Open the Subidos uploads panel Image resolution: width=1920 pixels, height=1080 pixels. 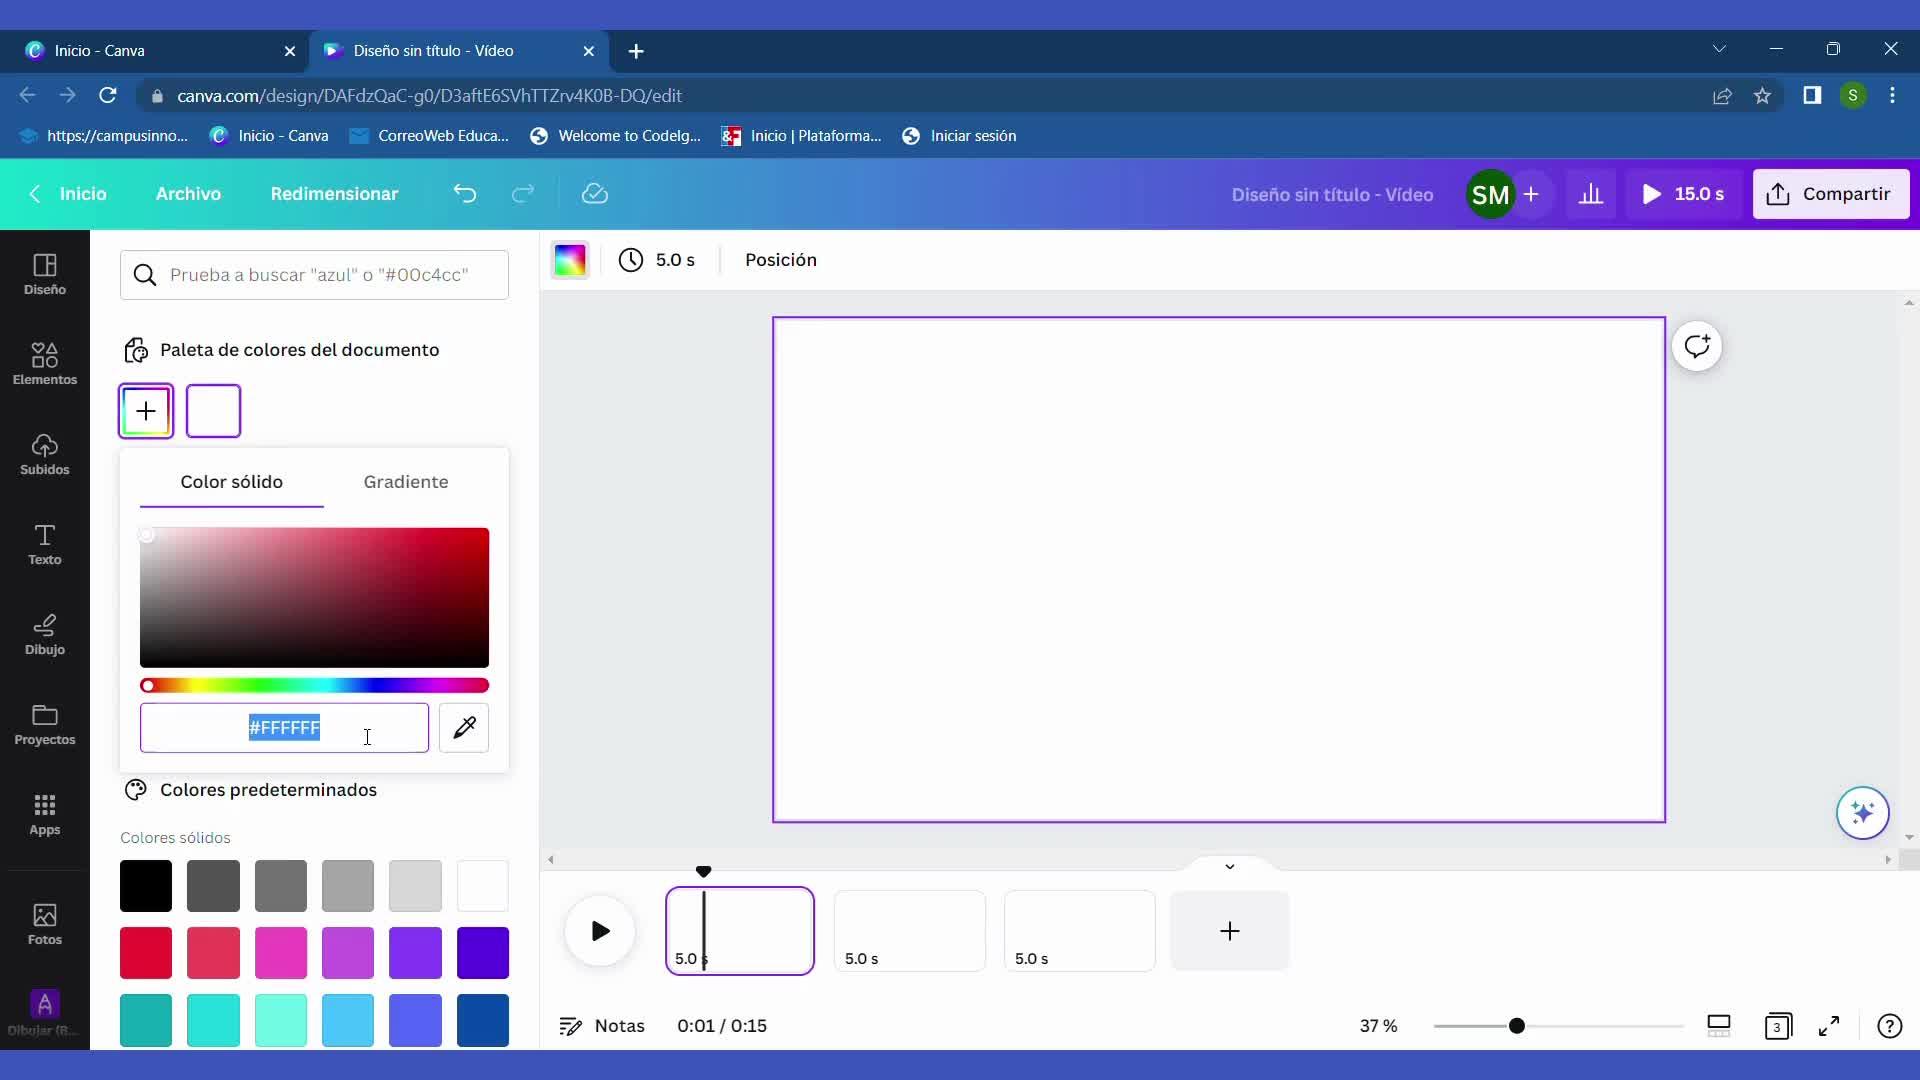[x=44, y=453]
